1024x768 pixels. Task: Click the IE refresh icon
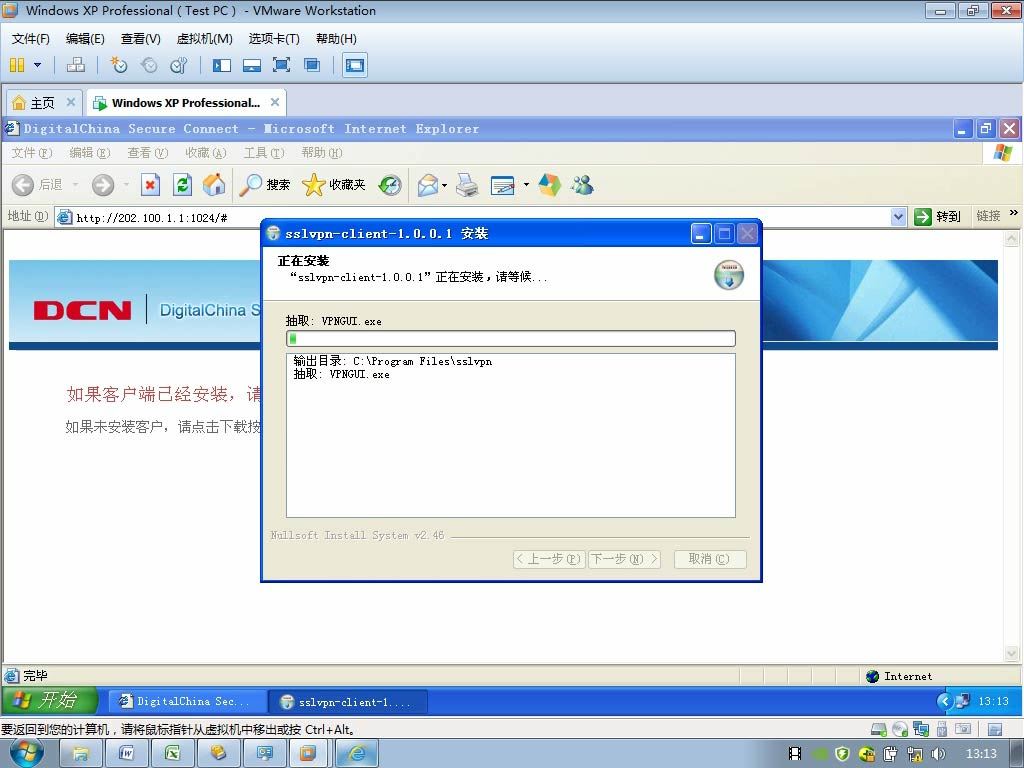(182, 185)
